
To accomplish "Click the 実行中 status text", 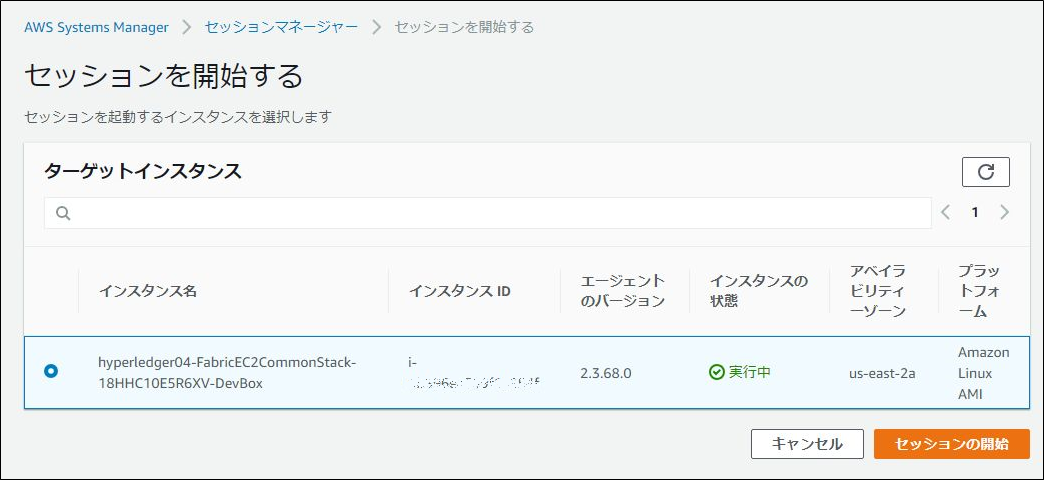I will point(750,372).
